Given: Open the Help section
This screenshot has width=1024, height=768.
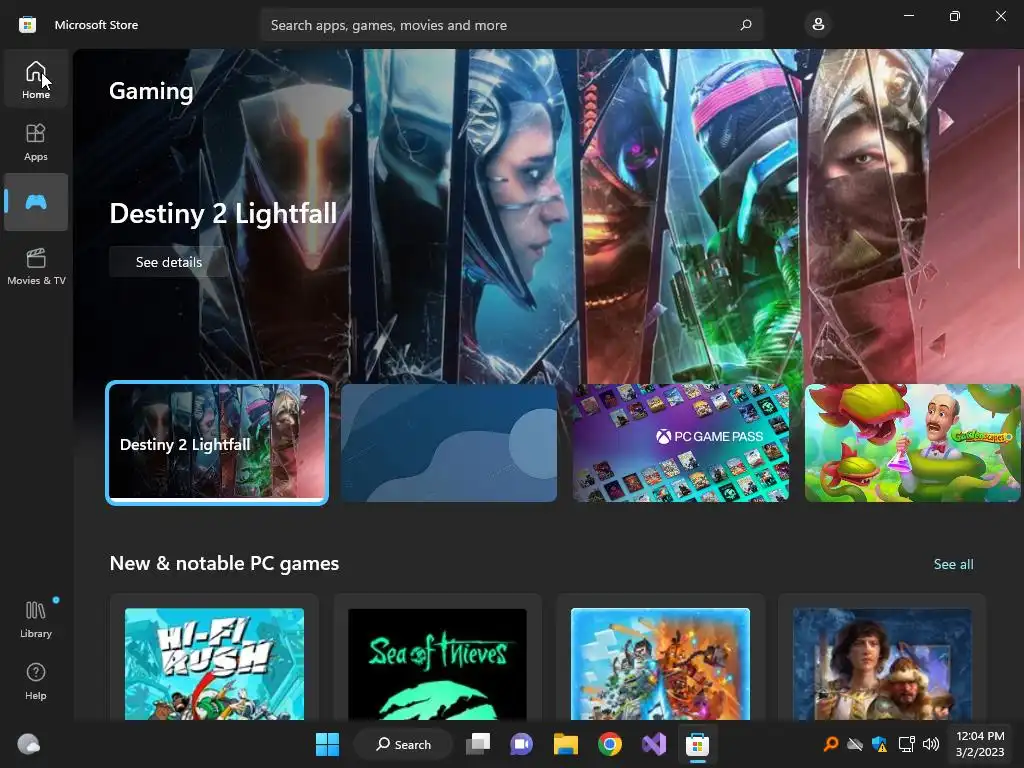Looking at the screenshot, I should 36,680.
